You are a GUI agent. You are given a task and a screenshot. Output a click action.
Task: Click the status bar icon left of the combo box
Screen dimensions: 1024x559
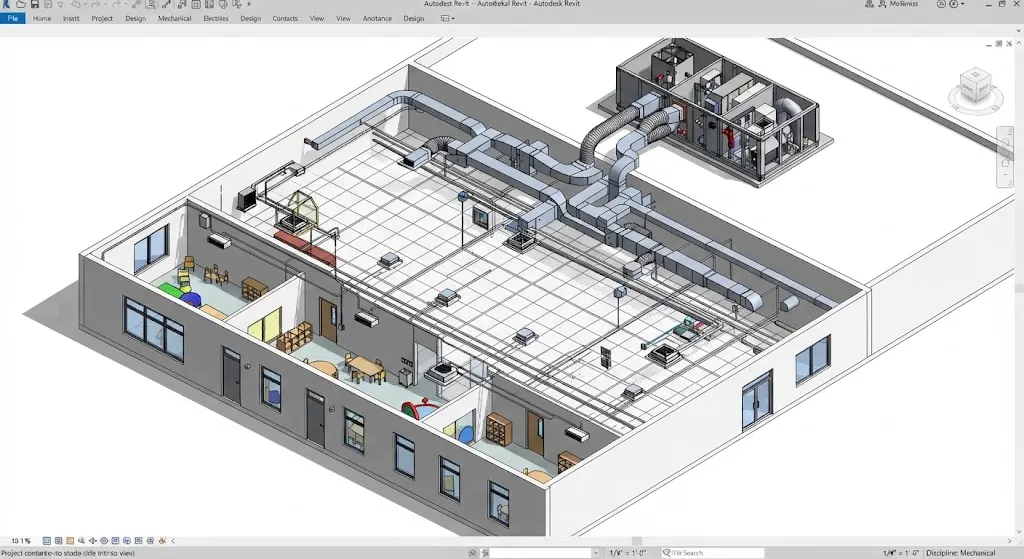coord(472,553)
